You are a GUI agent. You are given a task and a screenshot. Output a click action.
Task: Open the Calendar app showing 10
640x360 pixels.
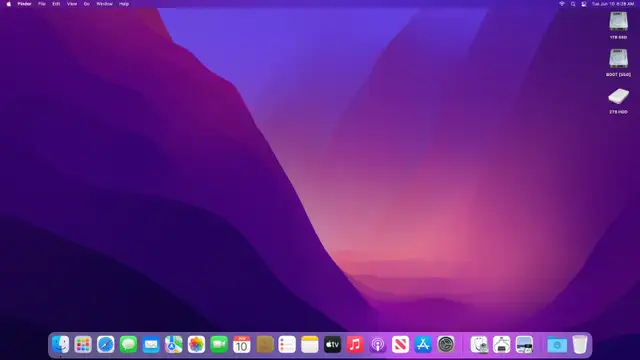242,344
